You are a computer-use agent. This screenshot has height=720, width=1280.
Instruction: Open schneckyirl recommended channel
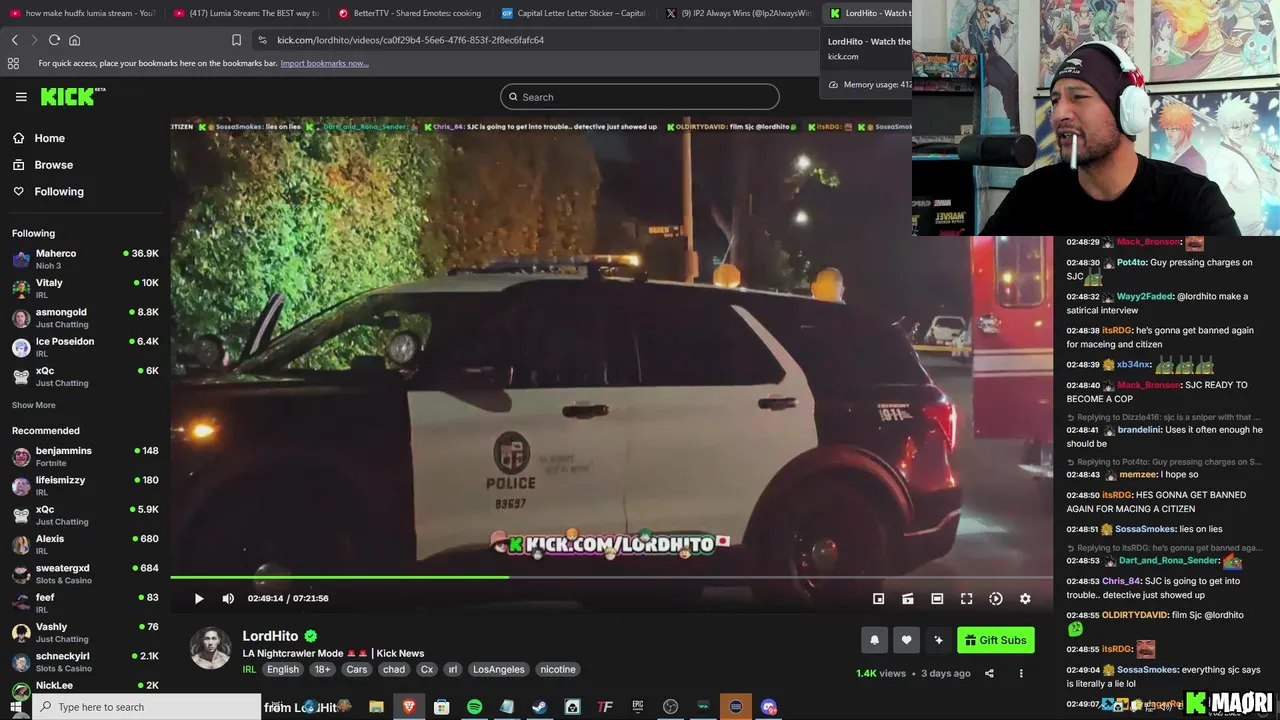click(x=85, y=662)
